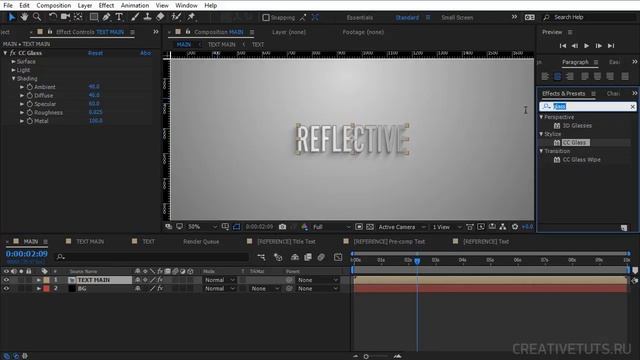Enable the Snapping checkbox
The width and height of the screenshot is (640, 360).
266,18
